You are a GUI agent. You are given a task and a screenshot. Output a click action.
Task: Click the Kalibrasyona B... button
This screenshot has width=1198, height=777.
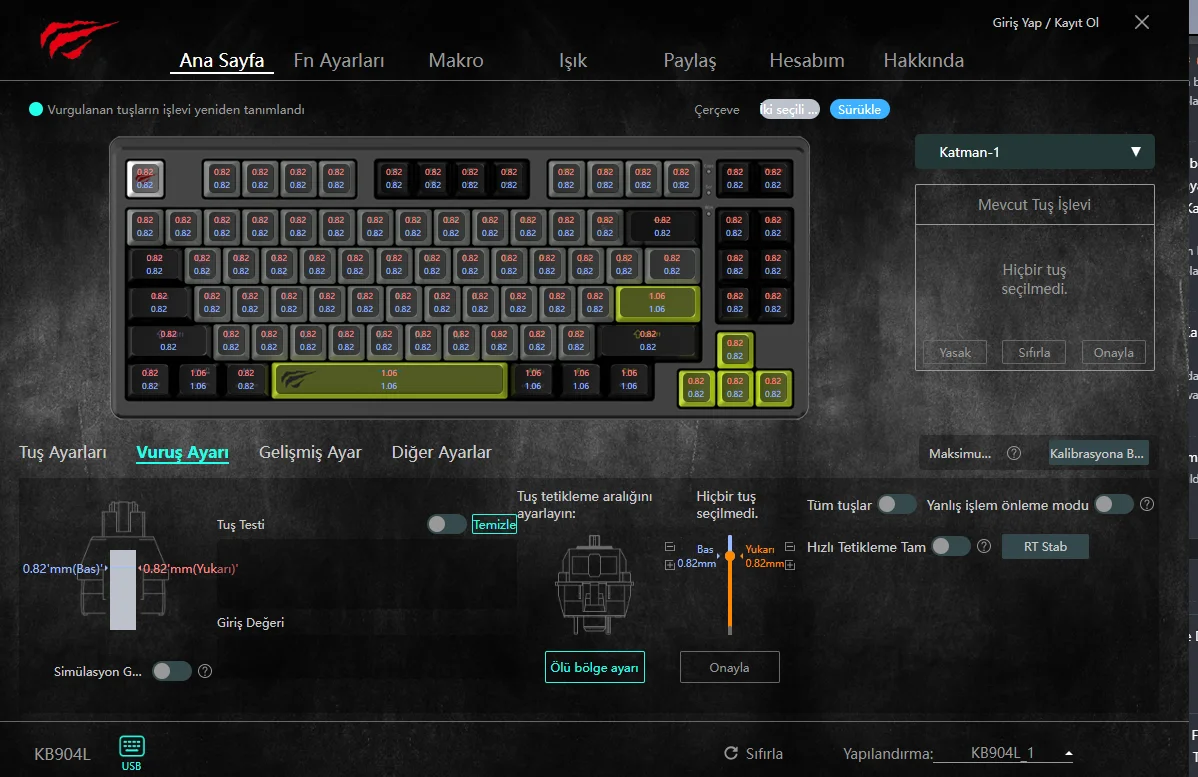point(1097,453)
